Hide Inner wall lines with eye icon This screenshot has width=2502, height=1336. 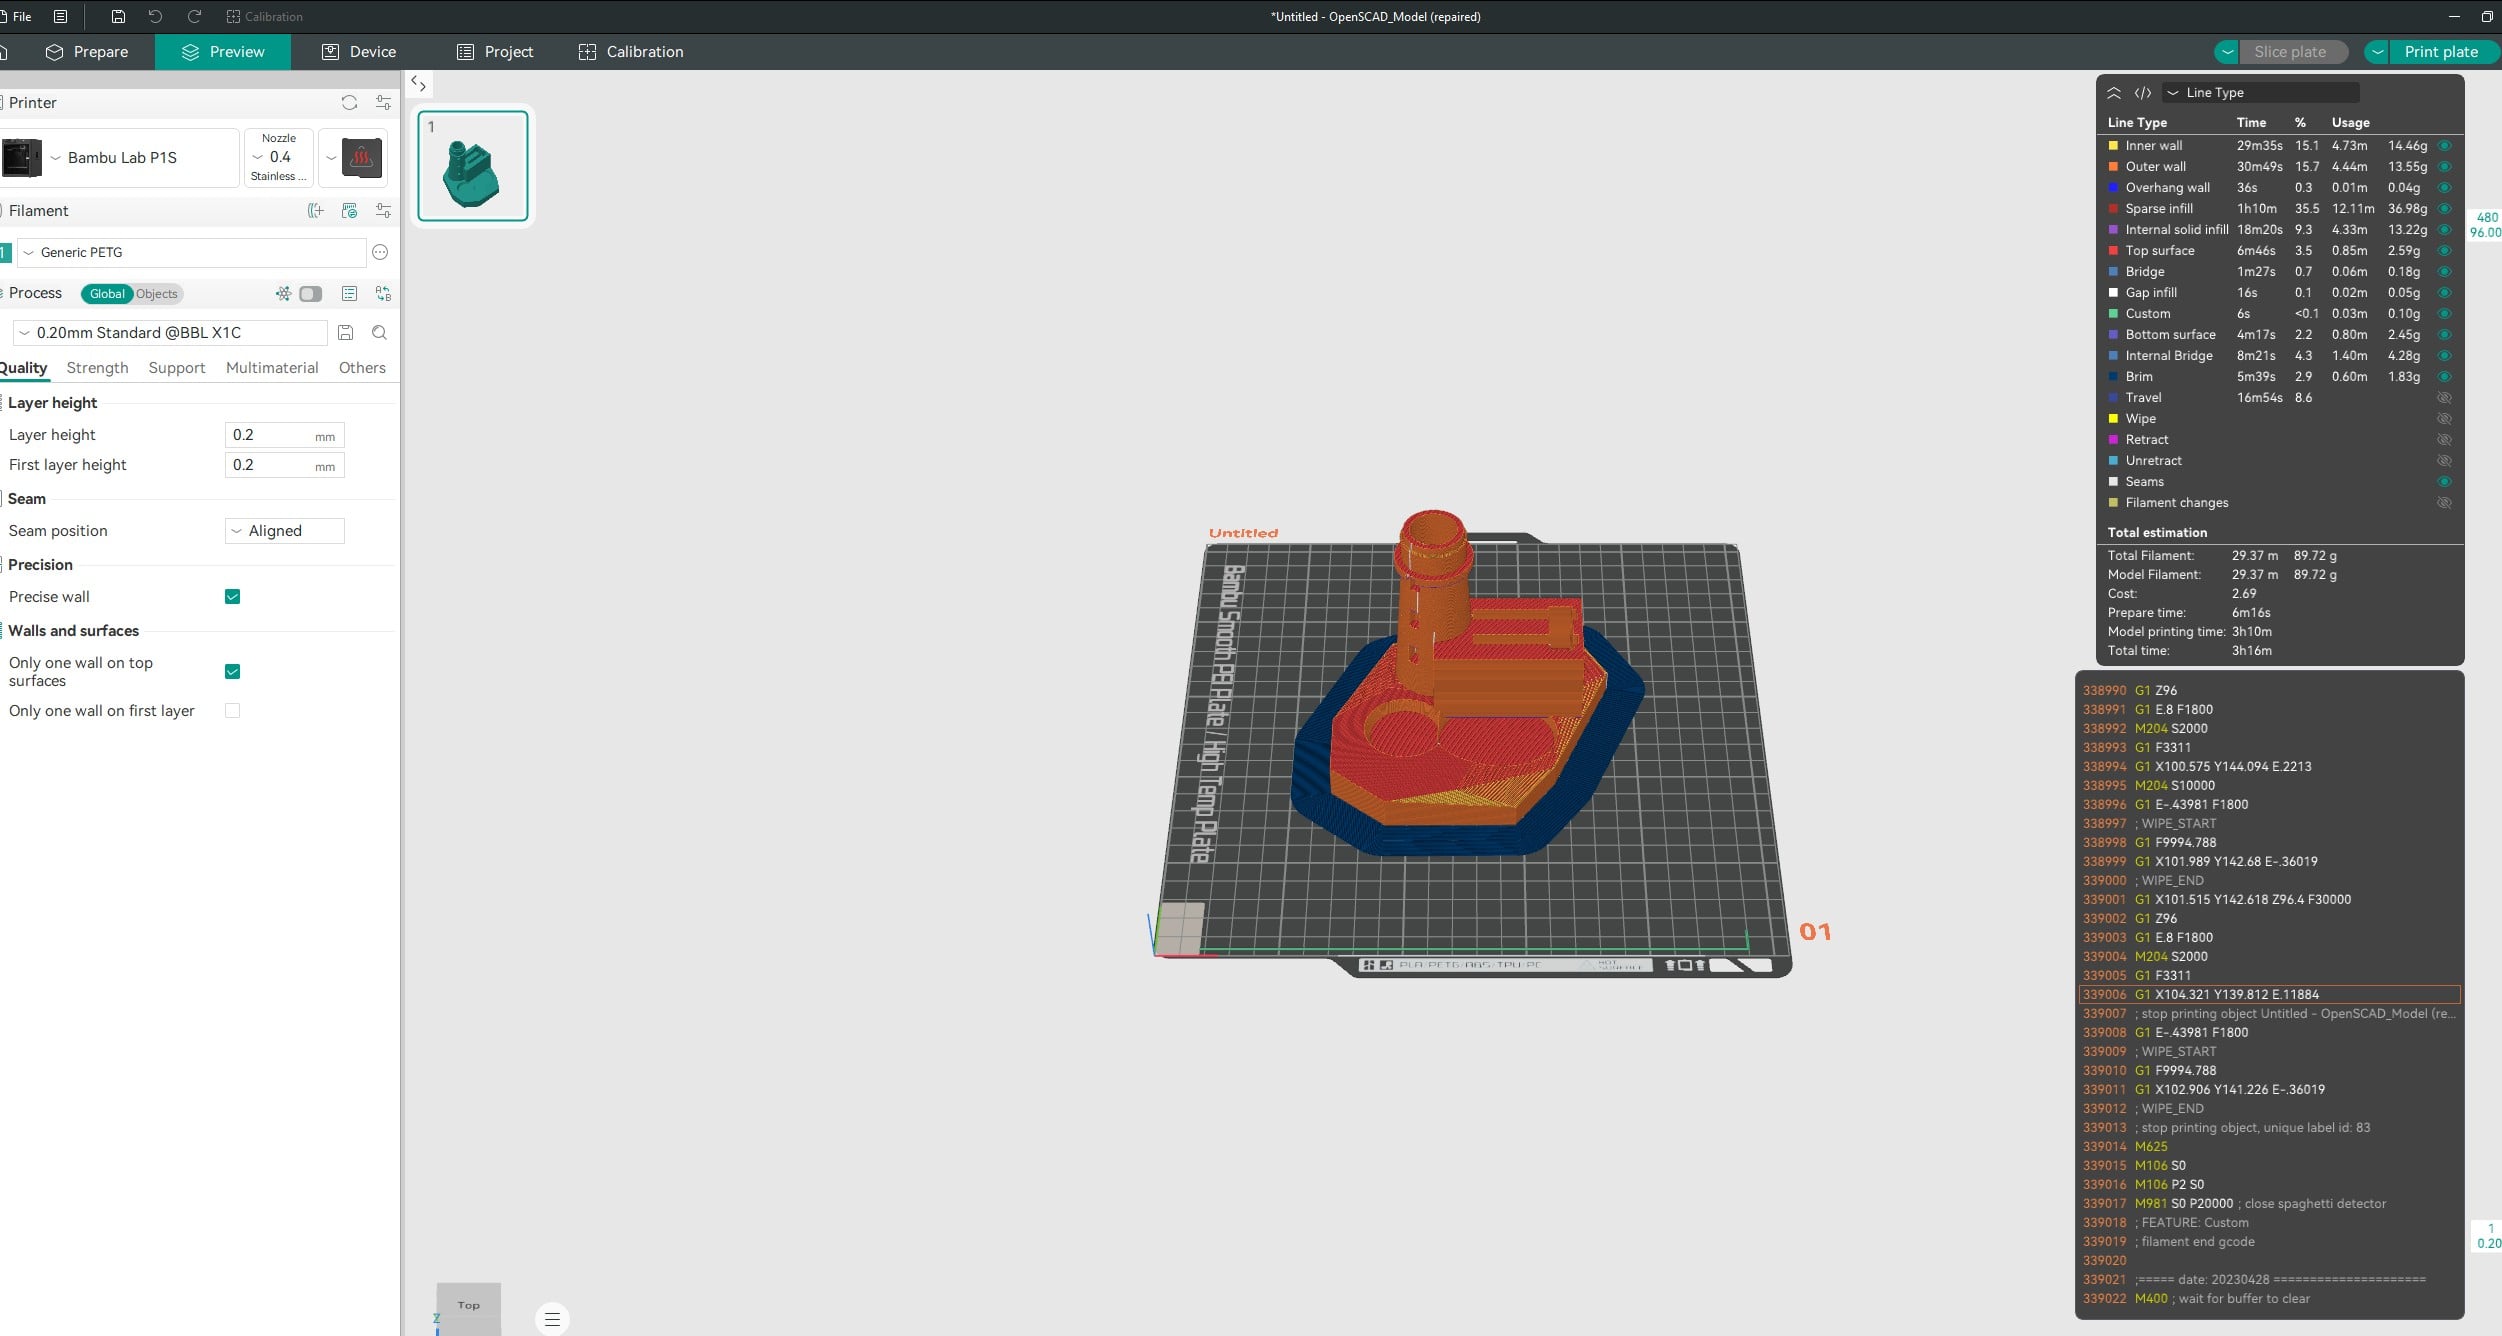click(x=2444, y=145)
